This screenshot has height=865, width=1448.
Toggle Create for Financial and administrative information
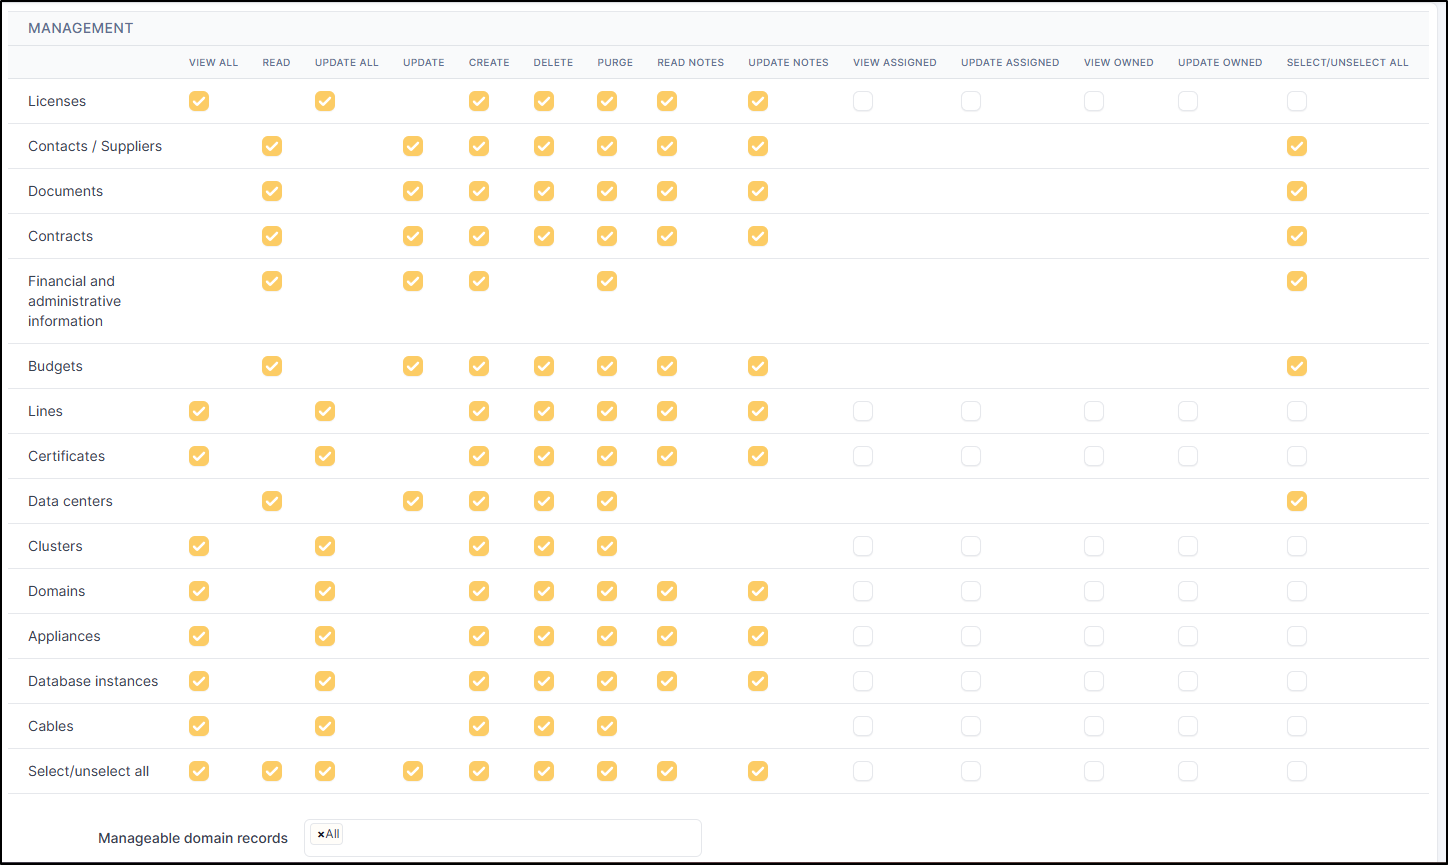click(x=479, y=281)
